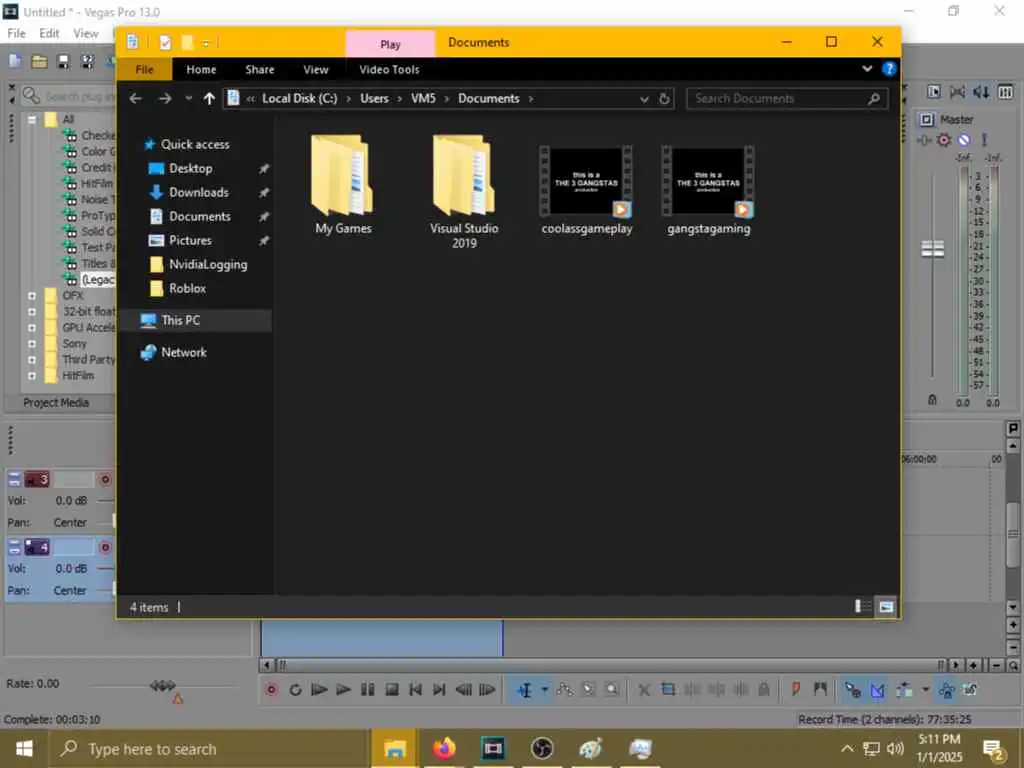This screenshot has height=768, width=1024.
Task: Toggle Automatic Crossfades in Vegas toolbar
Action: coord(877,690)
